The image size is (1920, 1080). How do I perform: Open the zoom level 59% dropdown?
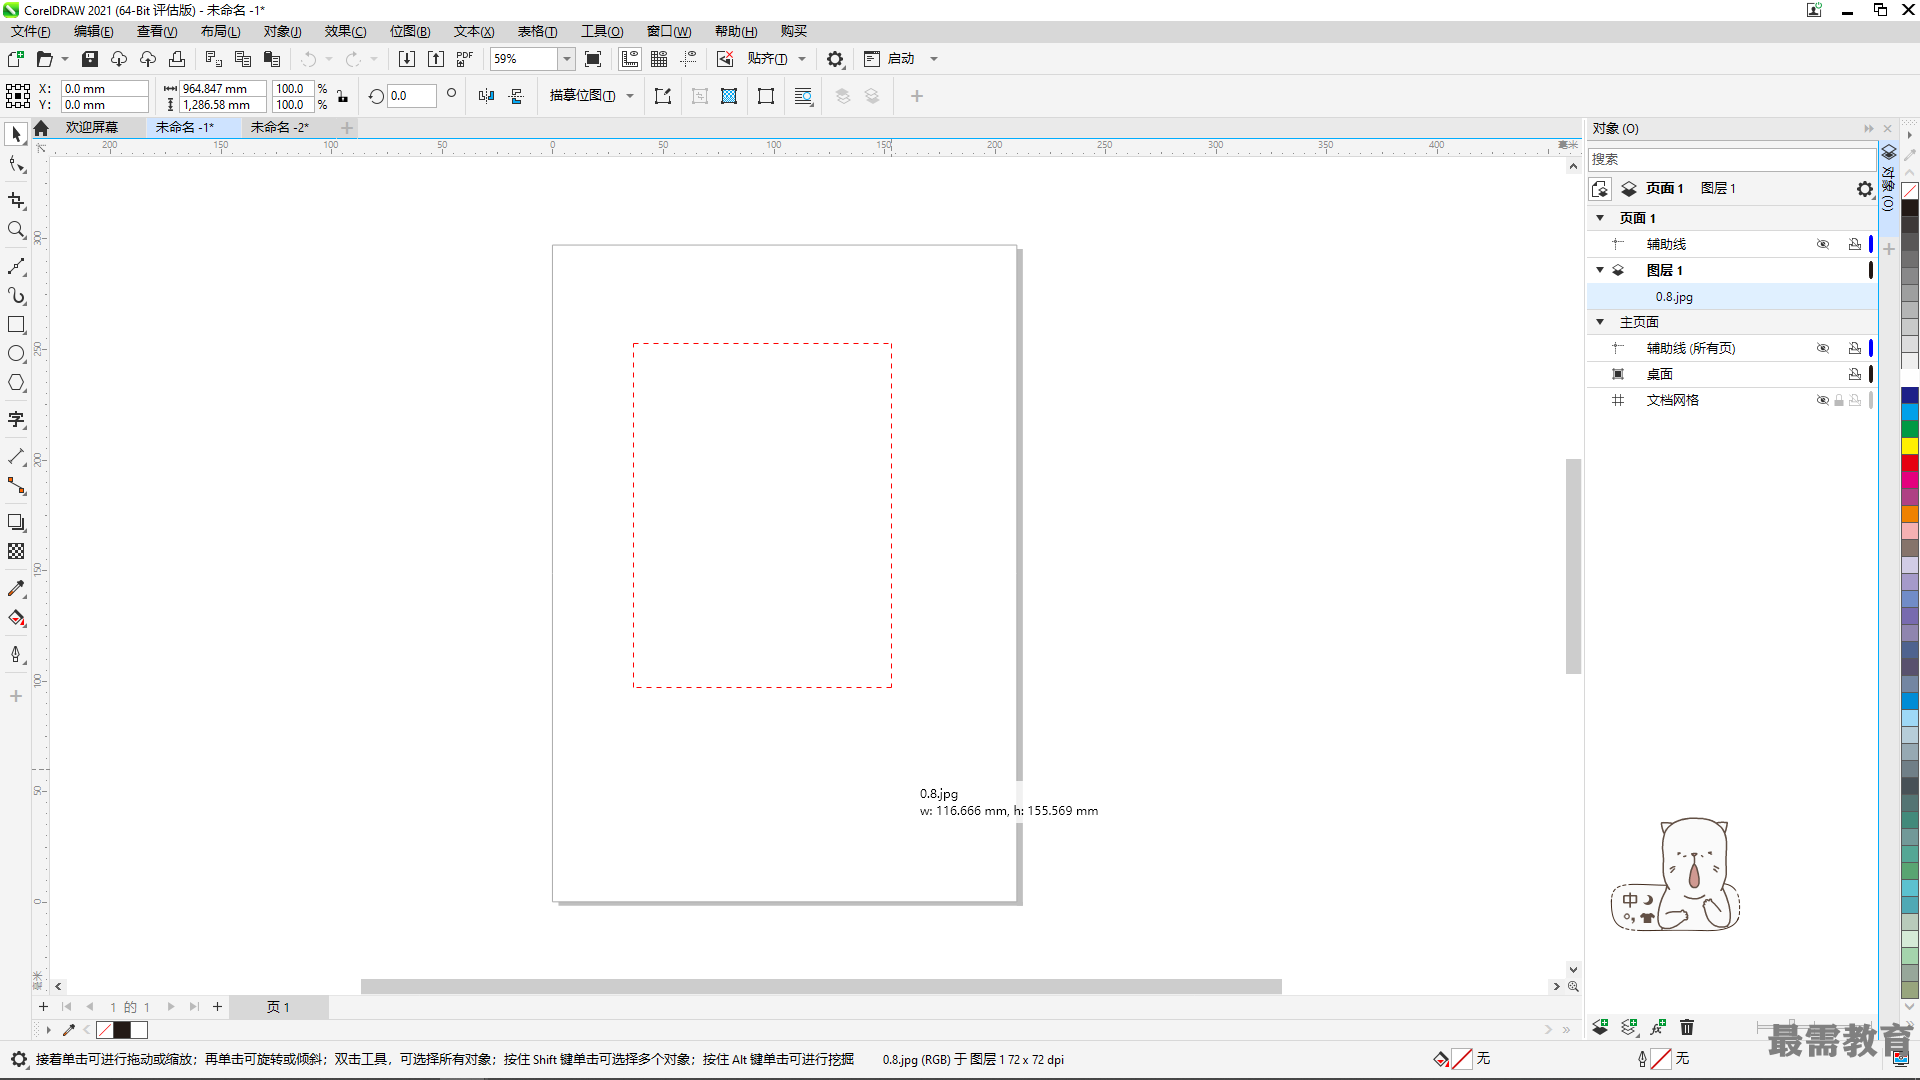coord(566,59)
